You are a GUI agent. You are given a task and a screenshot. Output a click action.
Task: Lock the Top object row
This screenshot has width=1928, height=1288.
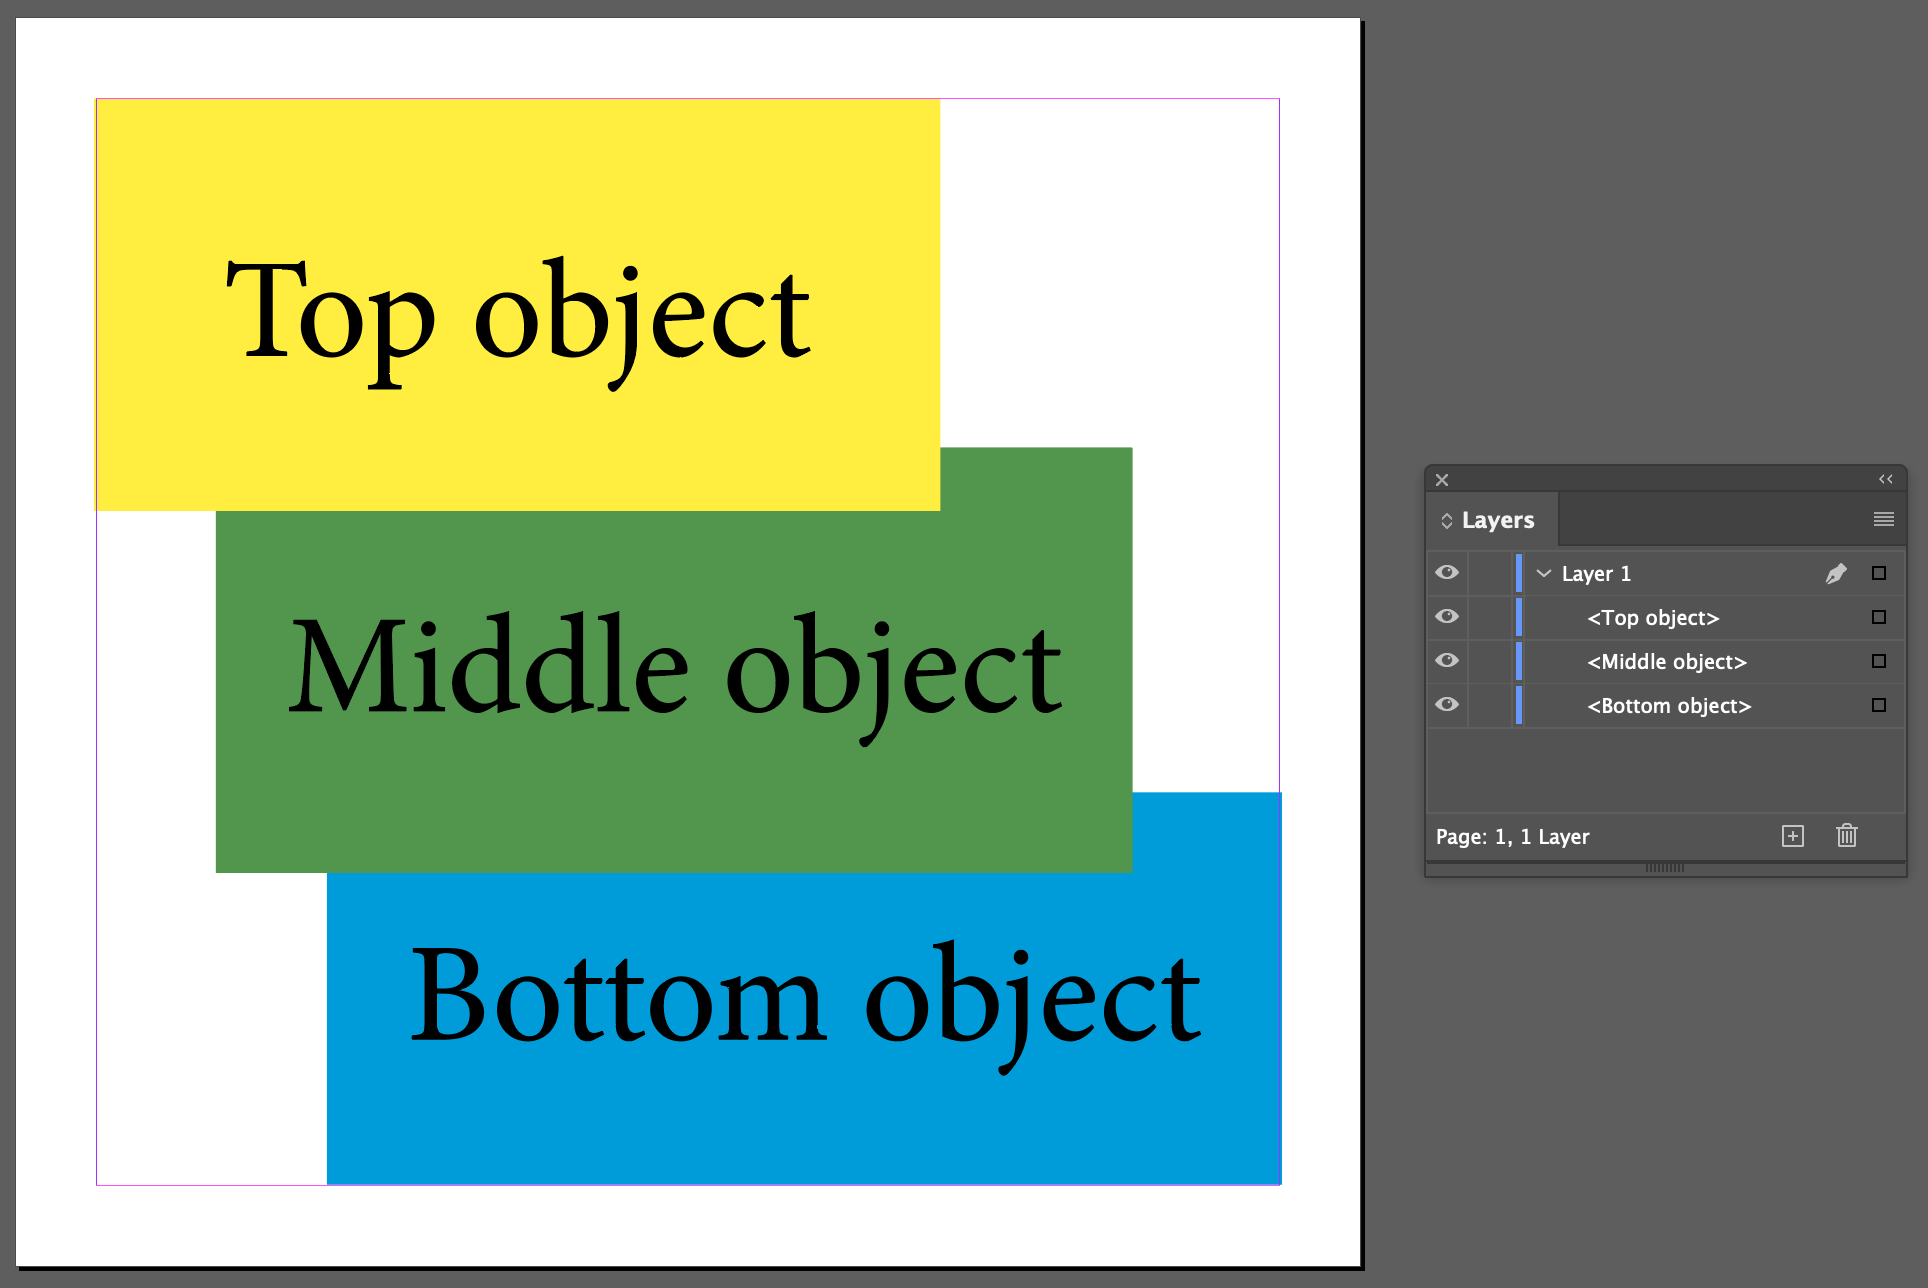point(1490,617)
